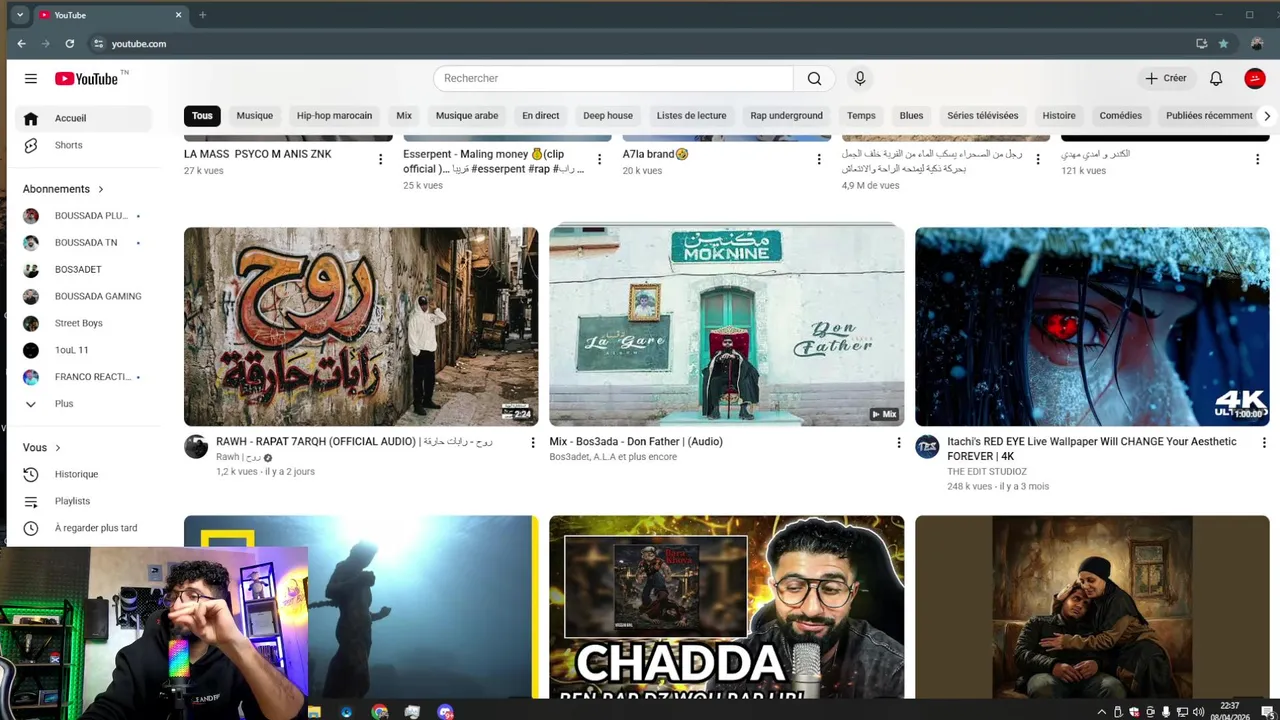The image size is (1280, 720).
Task: Bookmark this page with star icon
Action: pos(1223,44)
